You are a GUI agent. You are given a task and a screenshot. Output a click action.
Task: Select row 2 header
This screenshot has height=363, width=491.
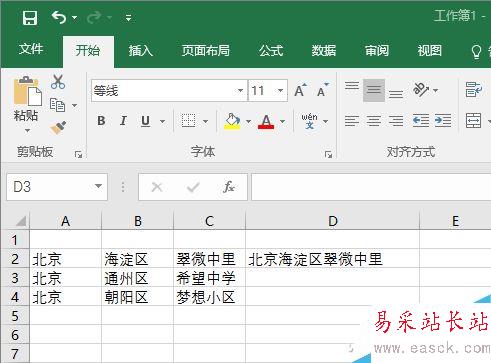(x=15, y=259)
